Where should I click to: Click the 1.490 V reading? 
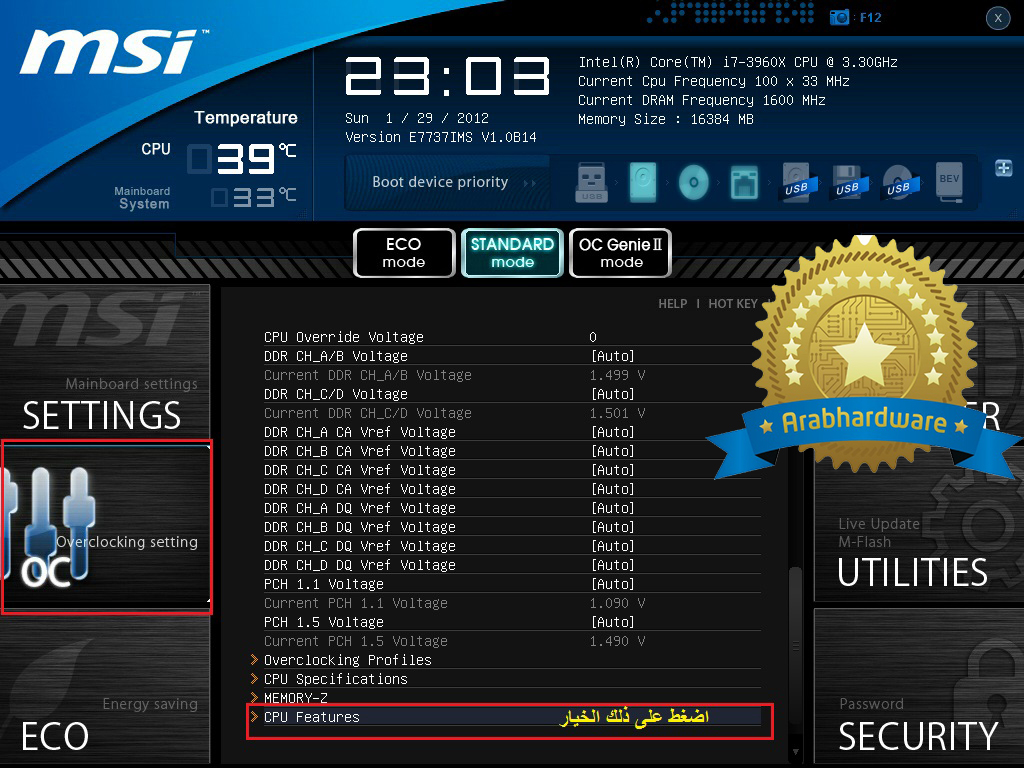[x=617, y=641]
